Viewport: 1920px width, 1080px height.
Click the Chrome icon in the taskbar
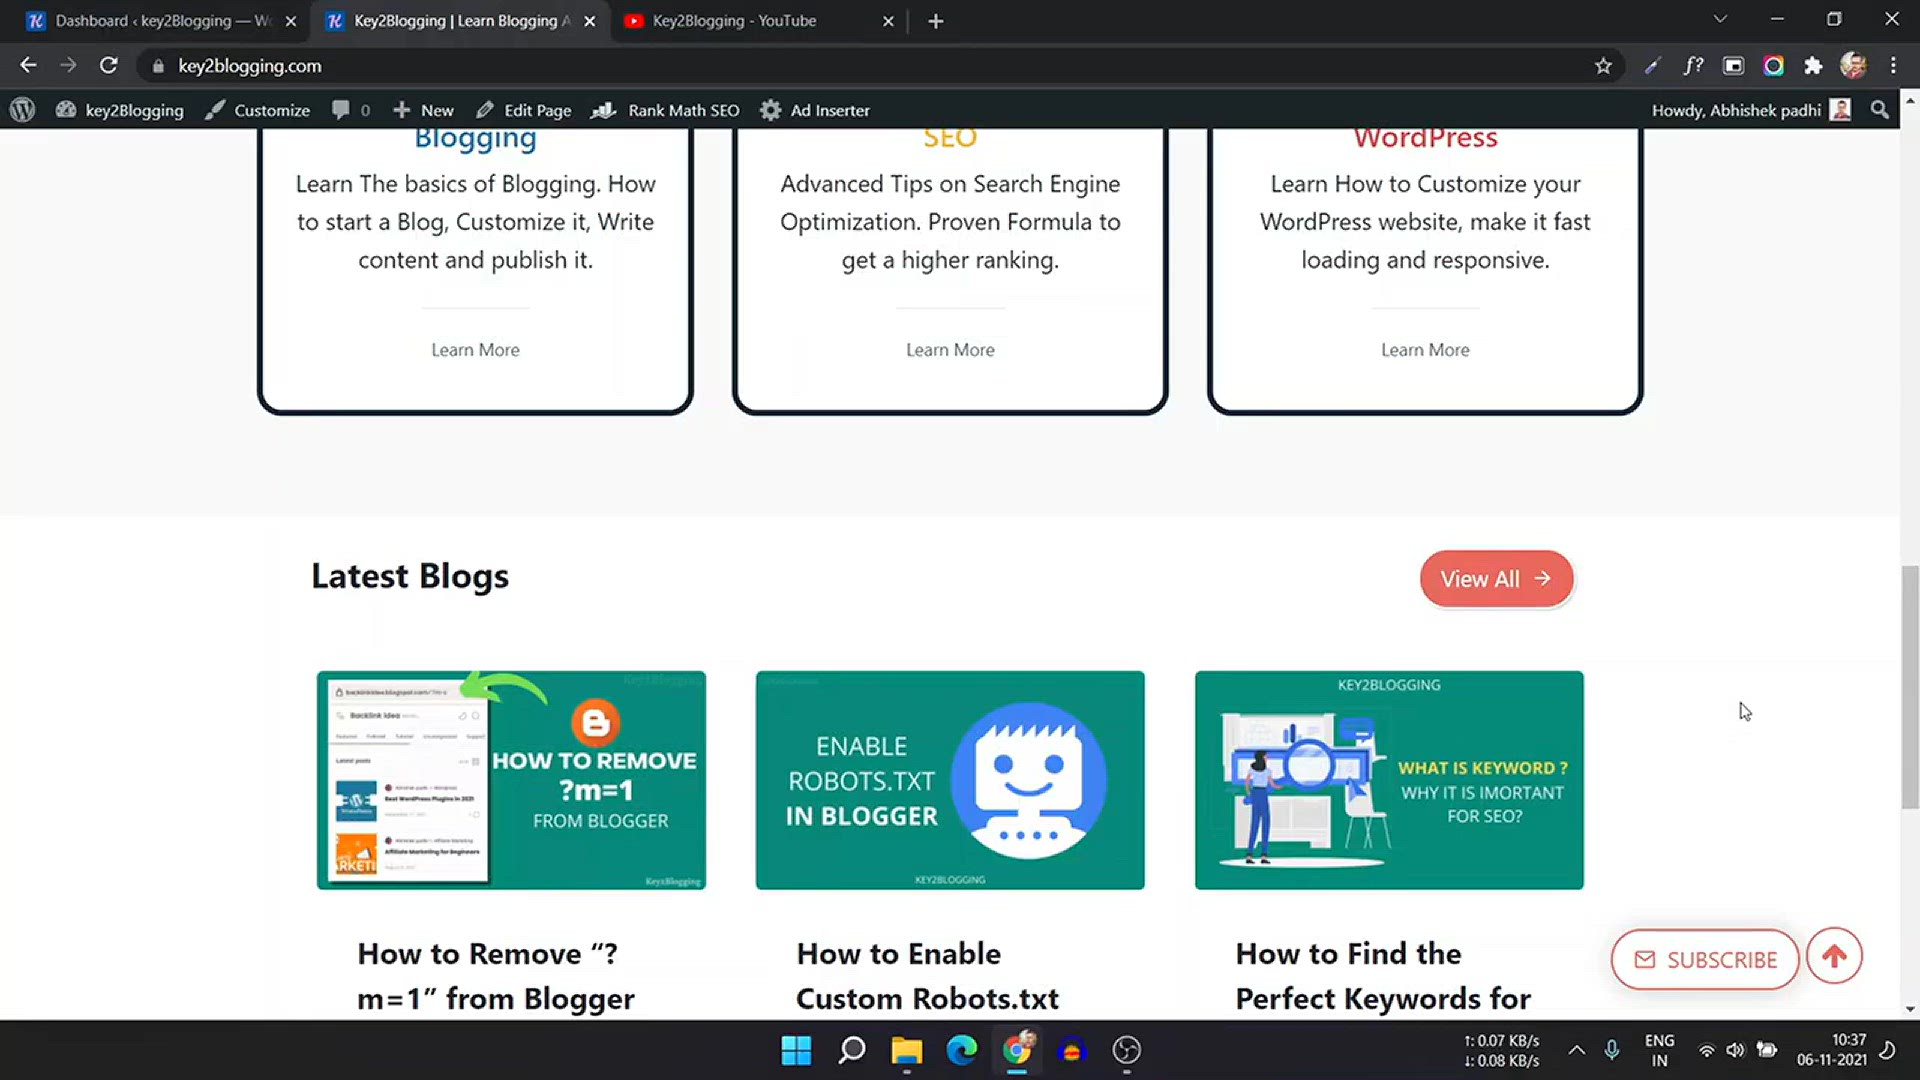1017,1050
